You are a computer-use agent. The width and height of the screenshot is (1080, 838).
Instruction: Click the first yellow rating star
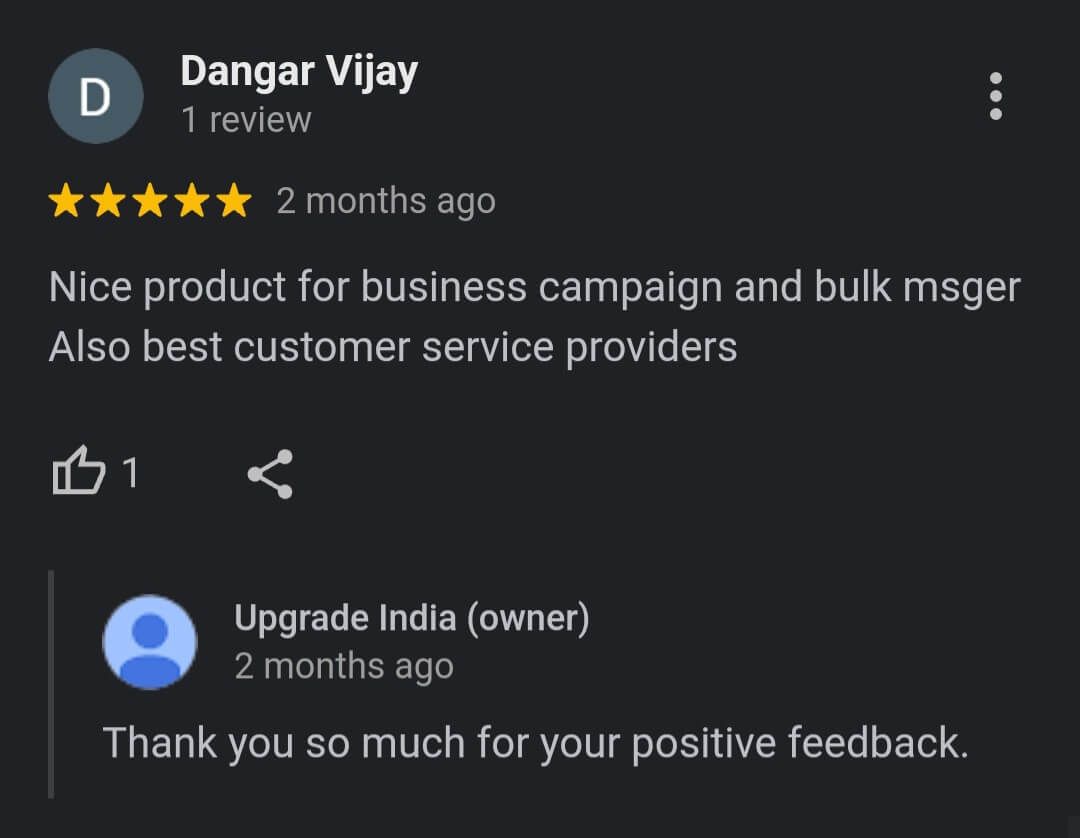click(x=66, y=200)
